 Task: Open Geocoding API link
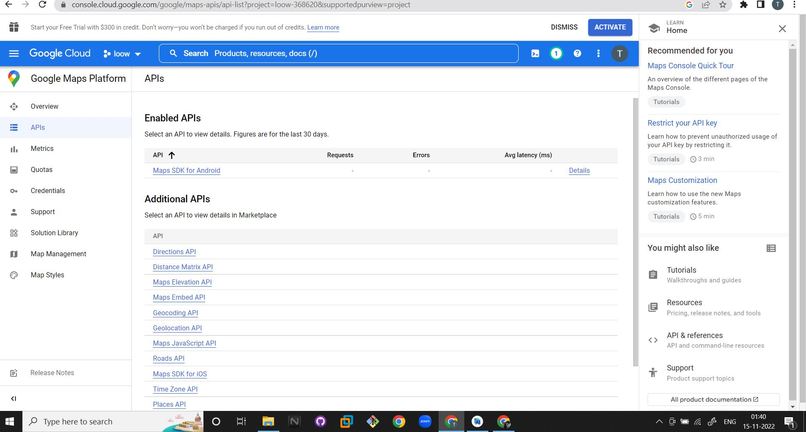[x=175, y=313]
